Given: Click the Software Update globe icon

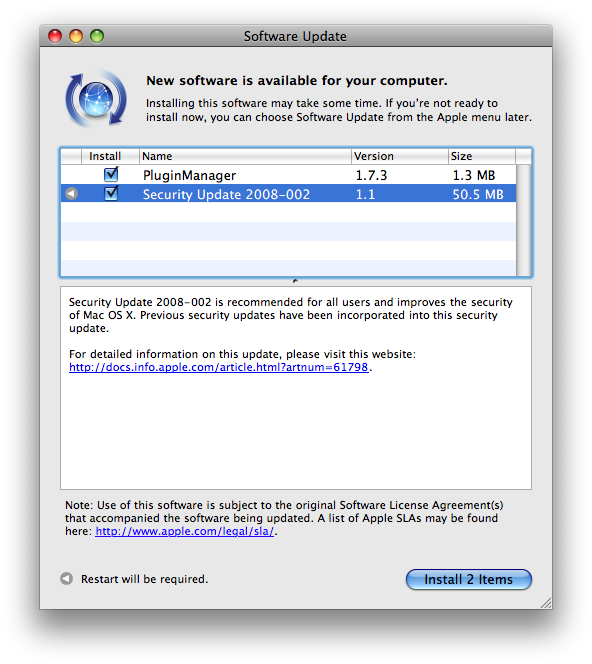Looking at the screenshot, I should click(96, 99).
